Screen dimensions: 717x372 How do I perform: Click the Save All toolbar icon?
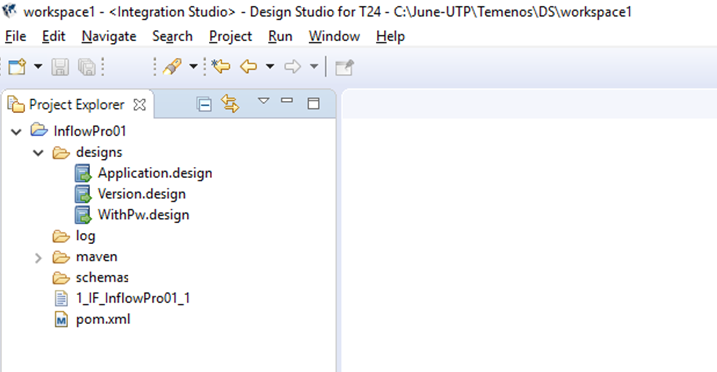click(x=86, y=67)
